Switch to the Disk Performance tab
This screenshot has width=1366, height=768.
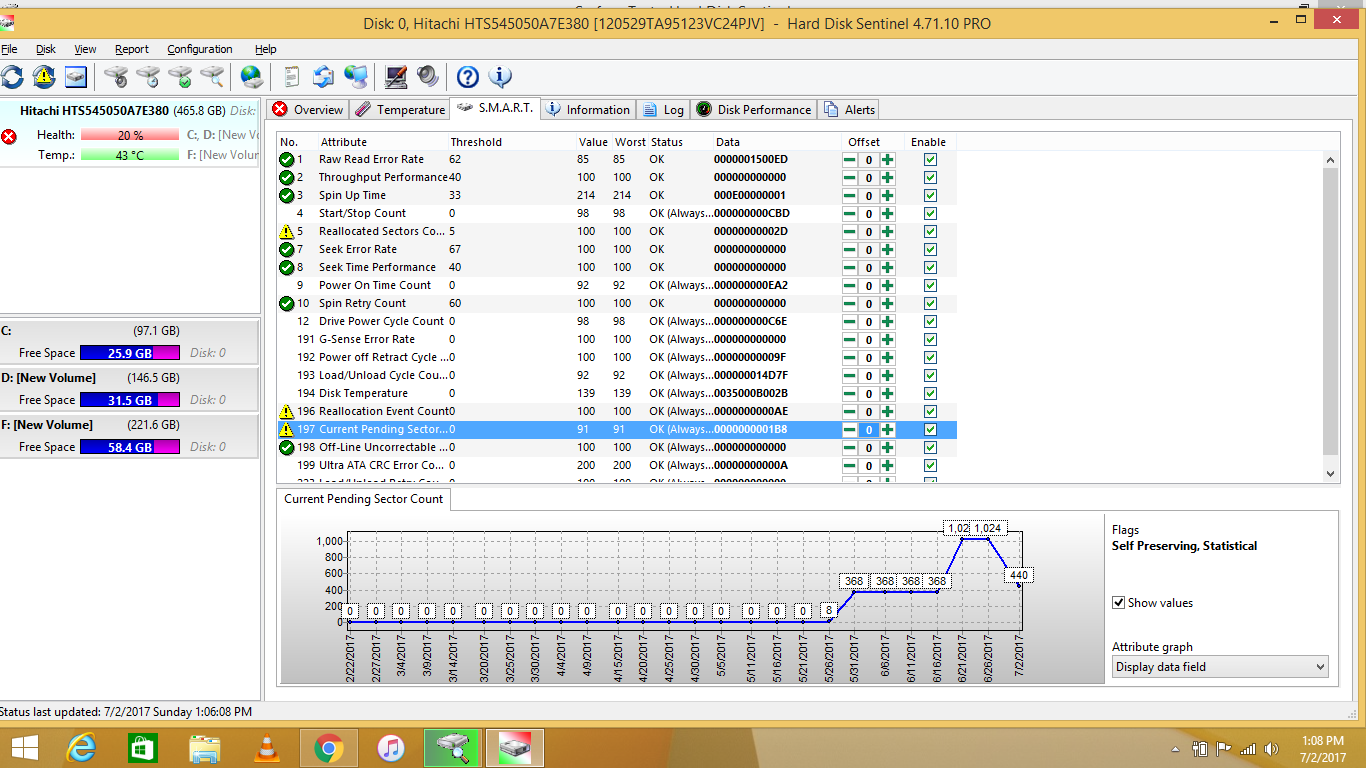753,110
